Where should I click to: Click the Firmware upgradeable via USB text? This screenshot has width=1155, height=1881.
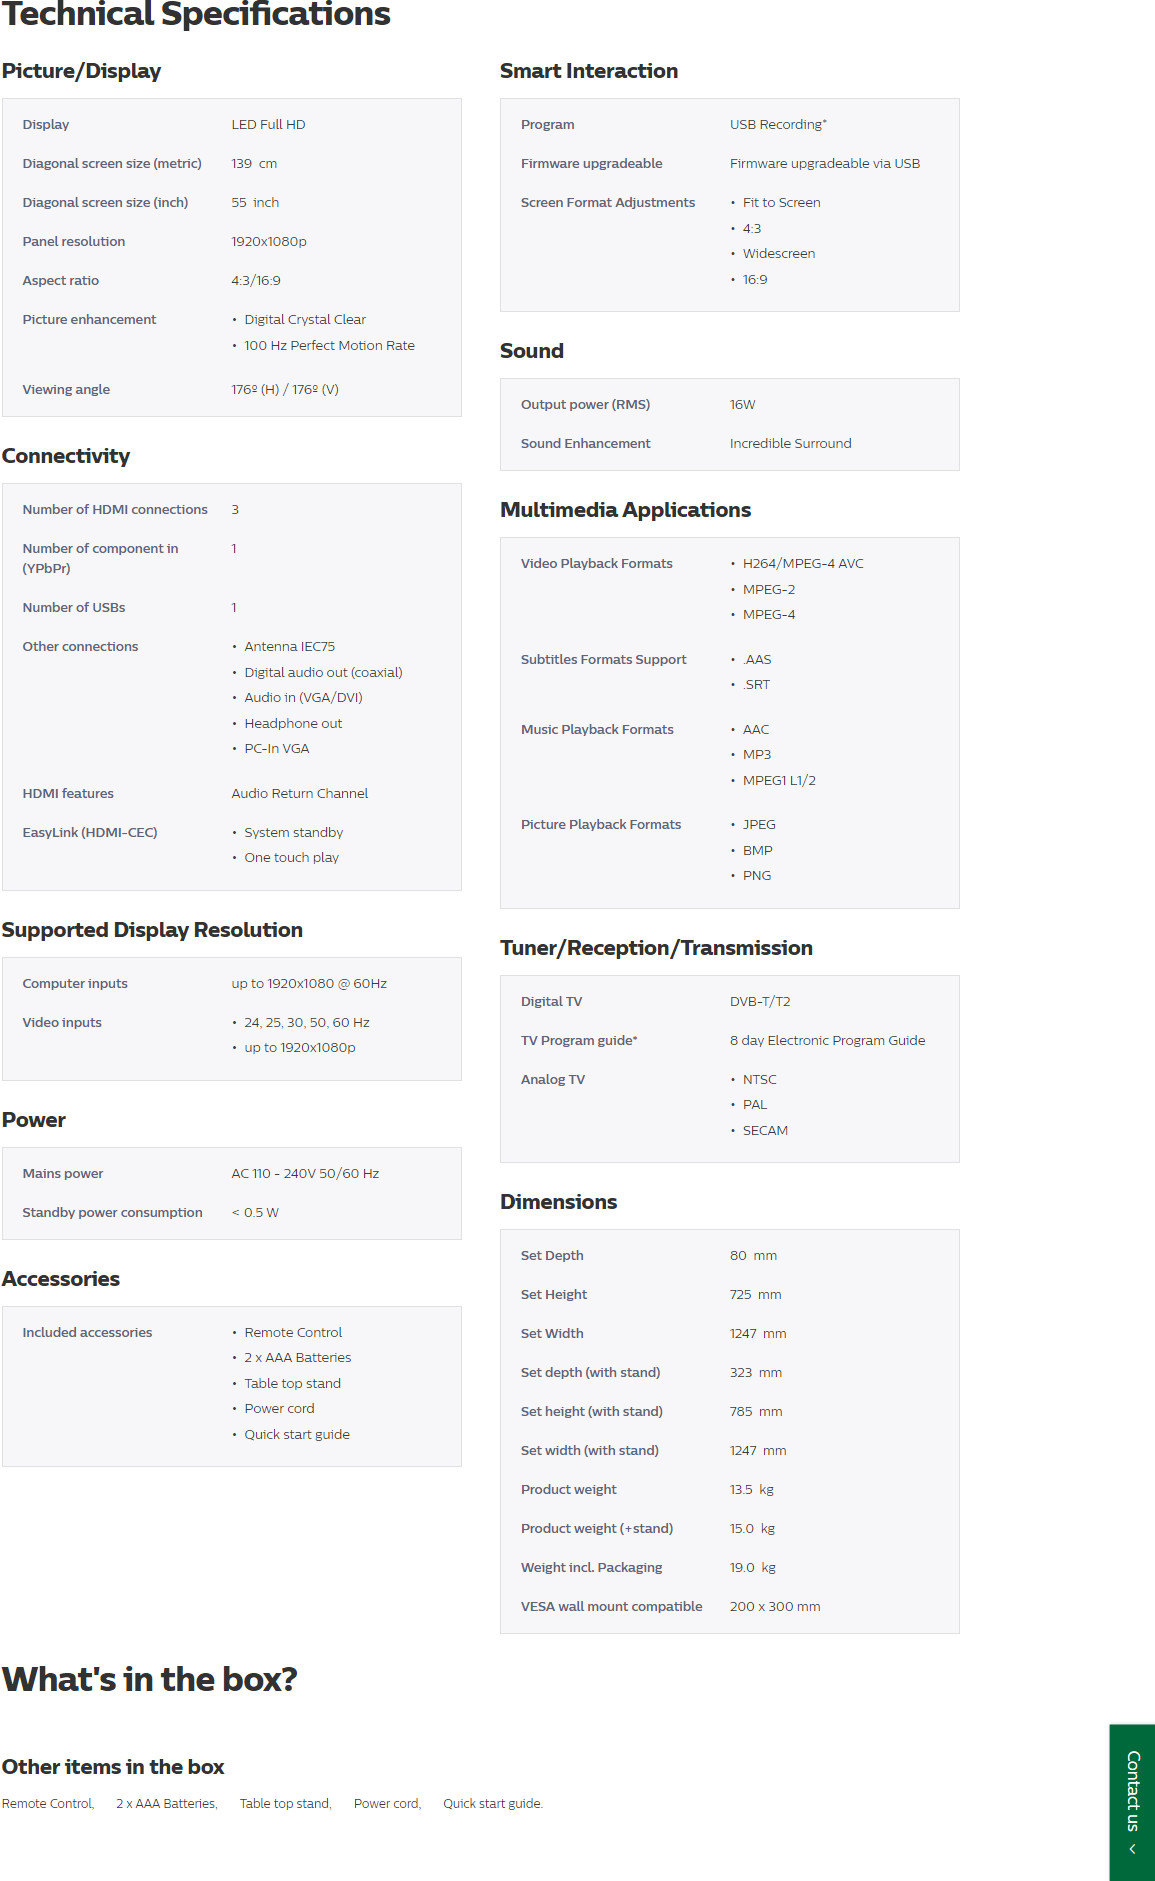(824, 164)
